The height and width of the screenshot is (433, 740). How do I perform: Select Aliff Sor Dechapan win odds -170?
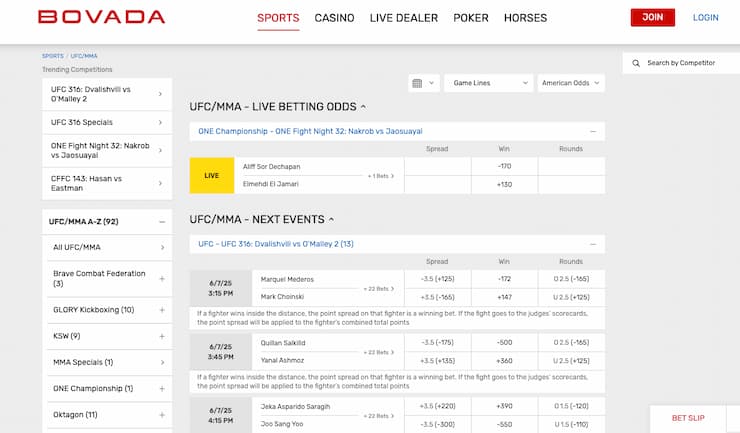[x=504, y=166]
